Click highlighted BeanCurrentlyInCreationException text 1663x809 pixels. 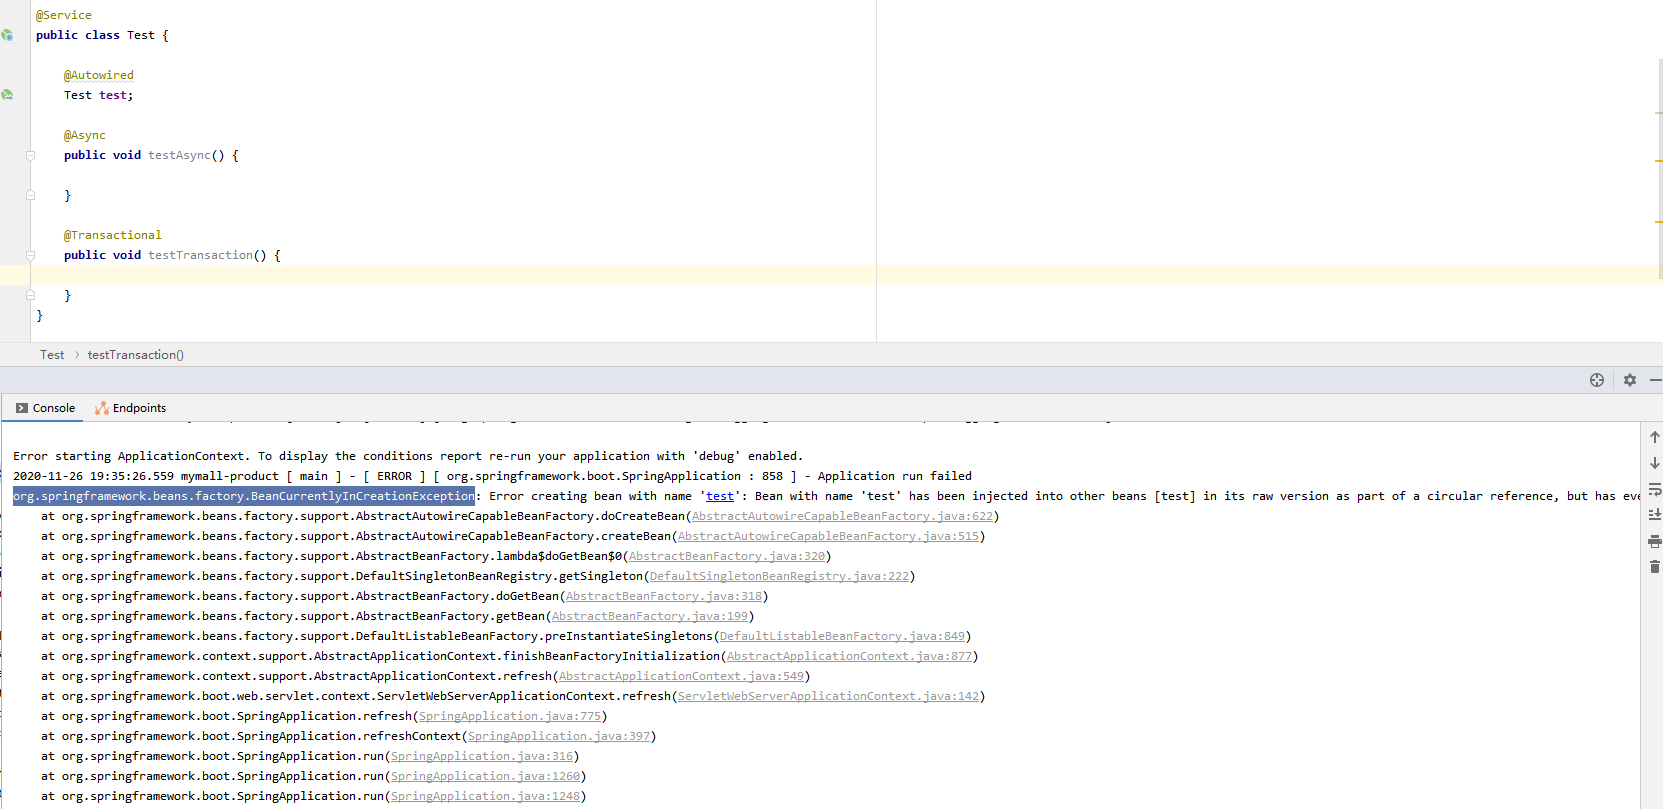pyautogui.click(x=244, y=496)
